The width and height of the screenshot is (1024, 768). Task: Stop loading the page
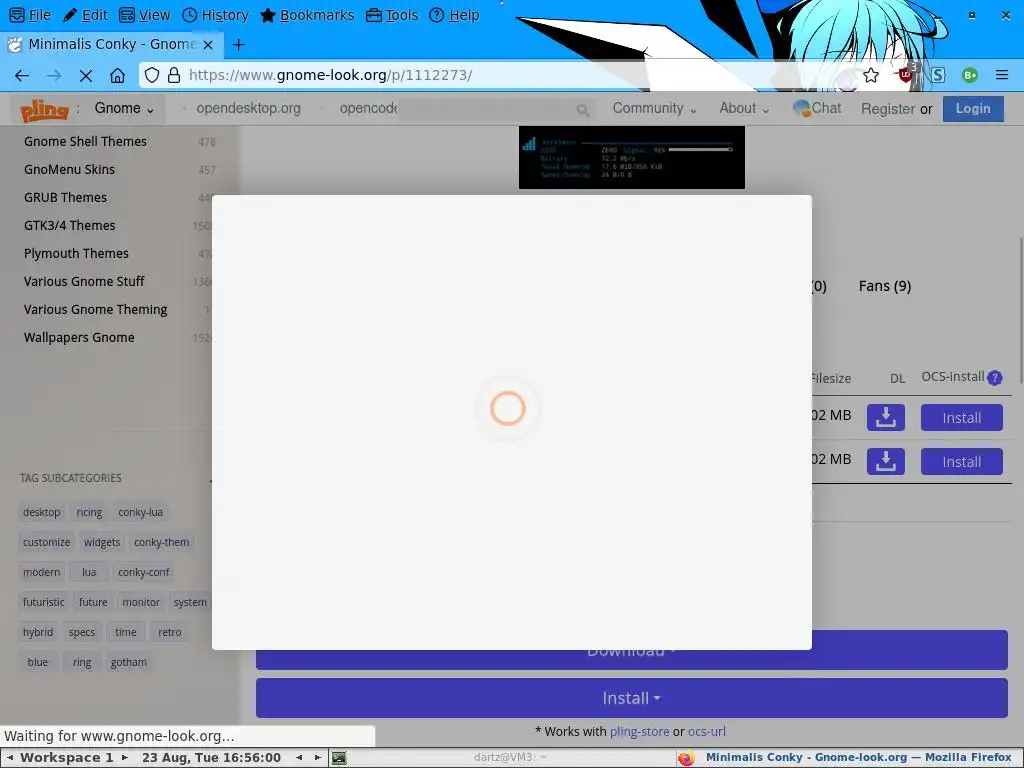point(86,76)
